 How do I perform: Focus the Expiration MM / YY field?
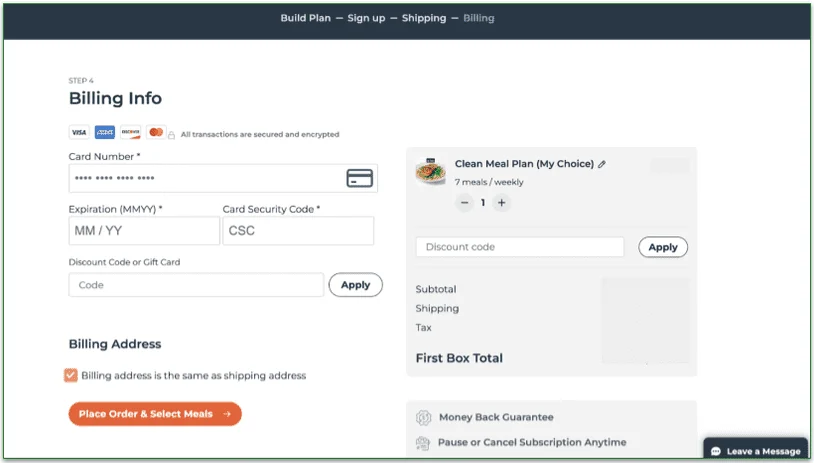click(144, 231)
